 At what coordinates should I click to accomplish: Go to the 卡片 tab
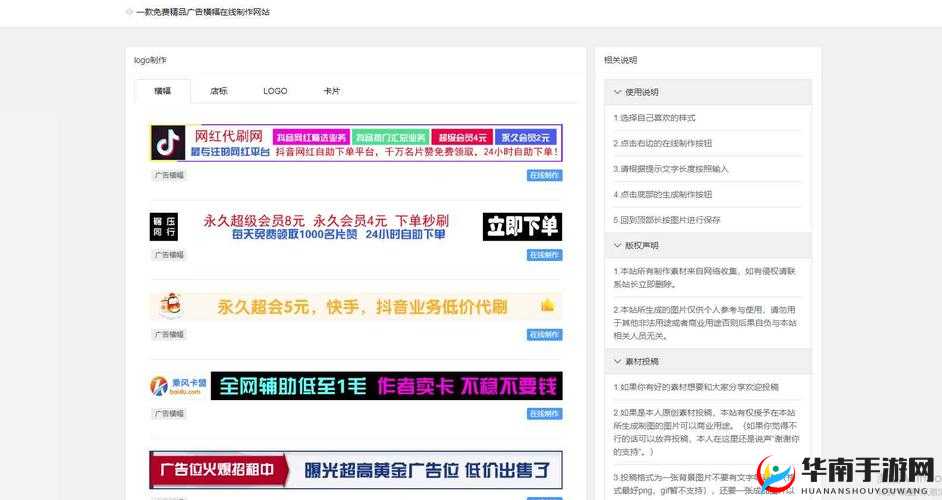click(332, 91)
